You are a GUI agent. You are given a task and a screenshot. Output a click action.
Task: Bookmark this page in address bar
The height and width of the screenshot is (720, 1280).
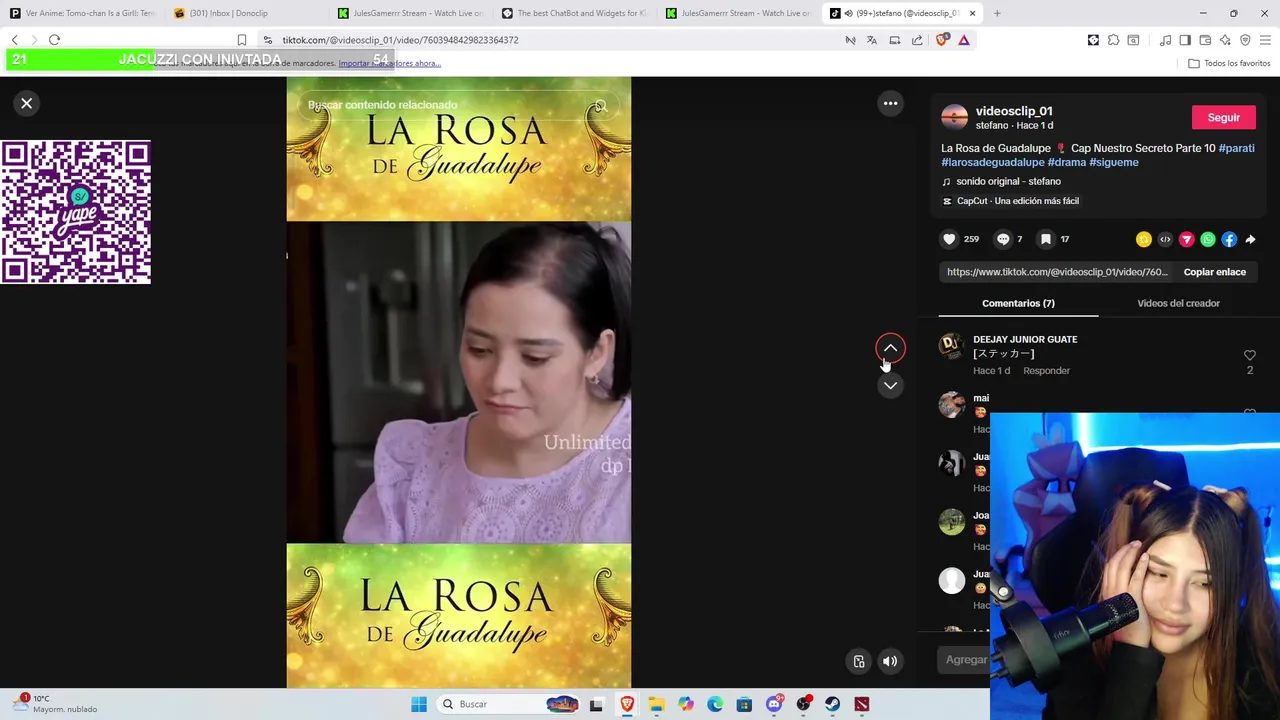point(242,40)
